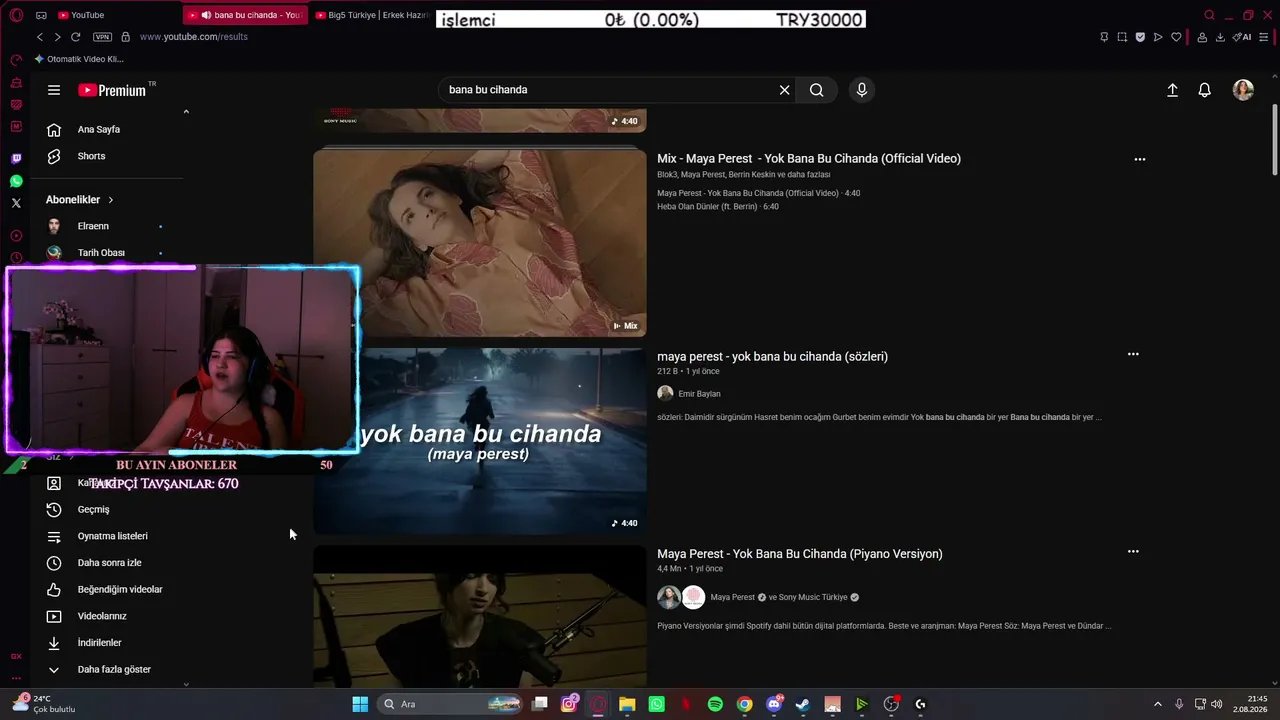Open 'Mix - Maya Perest - Yok Bana Bu Cihanda' title
Image resolution: width=1280 pixels, height=720 pixels.
pyautogui.click(x=809, y=158)
